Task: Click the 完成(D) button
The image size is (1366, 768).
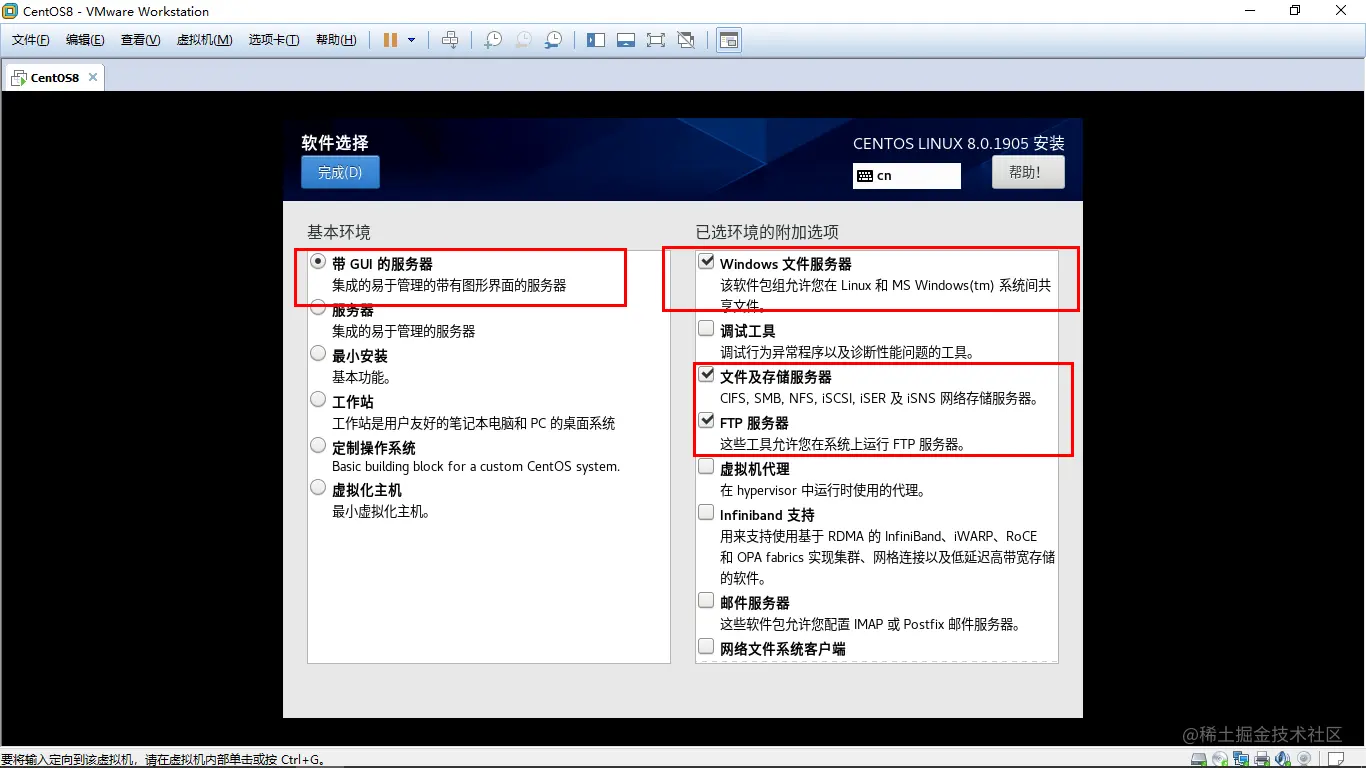Action: click(340, 172)
